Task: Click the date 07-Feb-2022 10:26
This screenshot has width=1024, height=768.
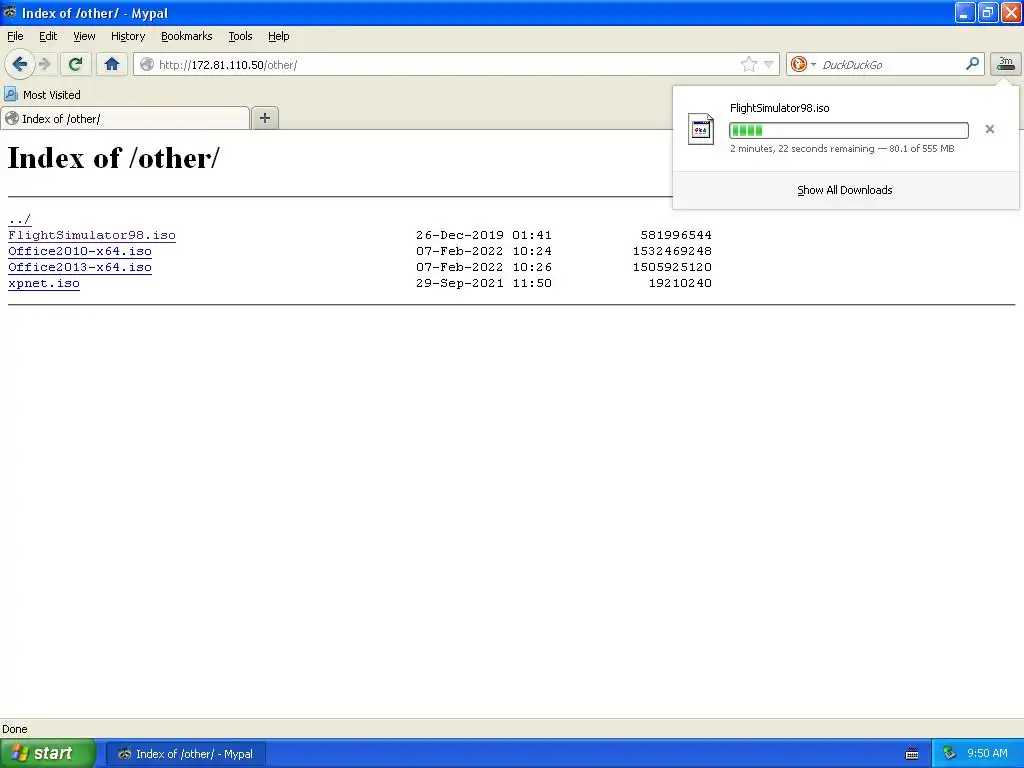Action: click(x=484, y=267)
